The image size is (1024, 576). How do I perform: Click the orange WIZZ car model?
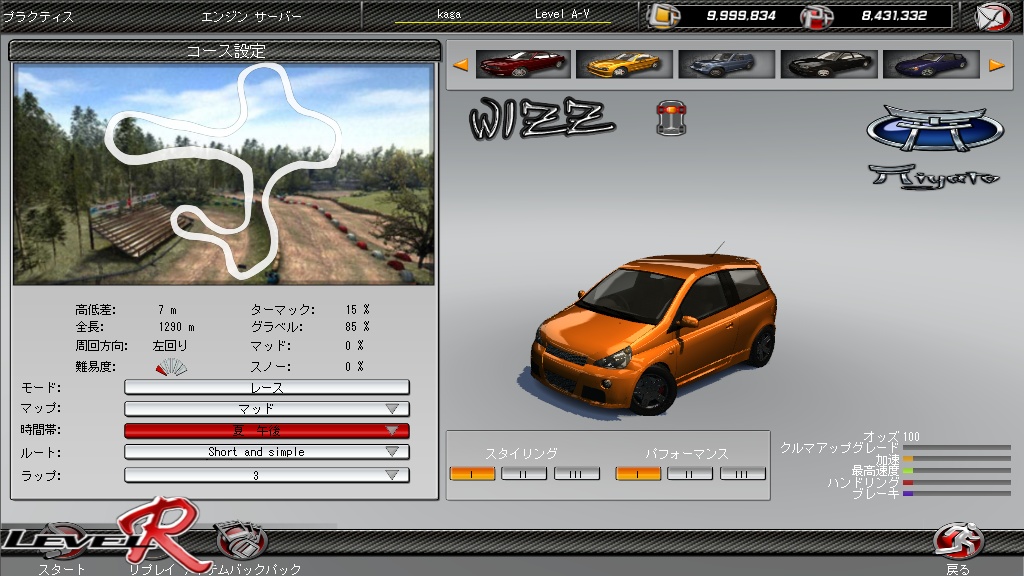(x=655, y=333)
